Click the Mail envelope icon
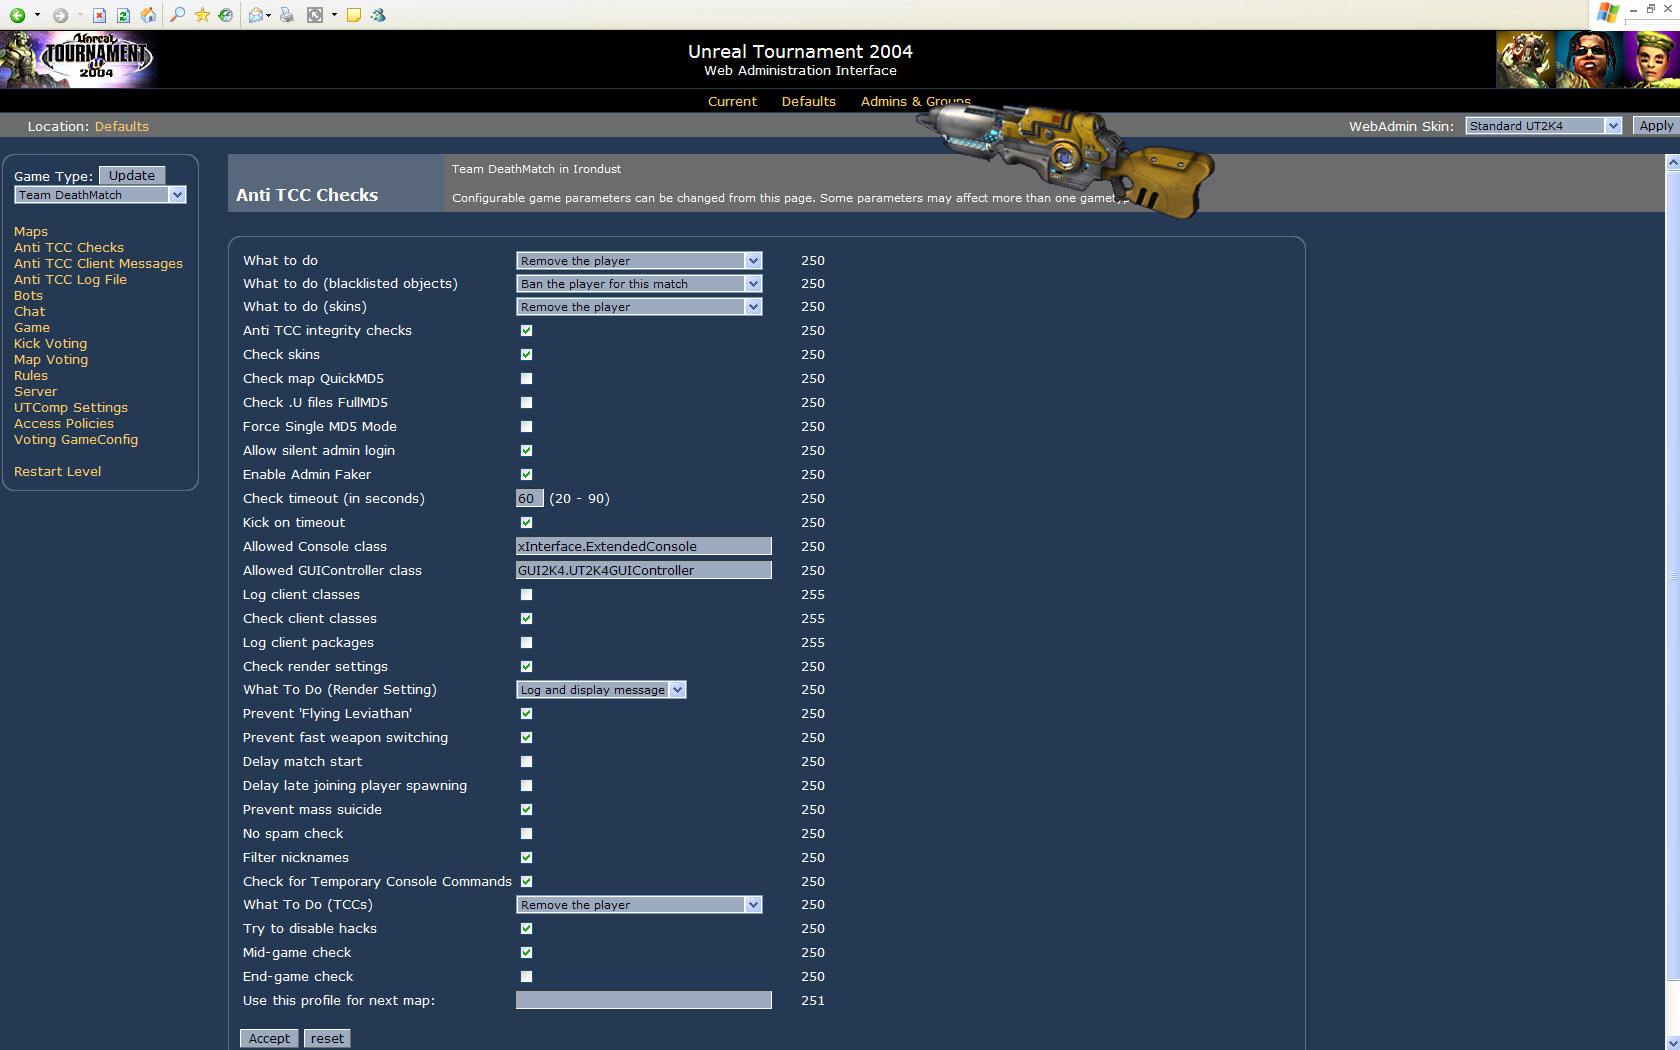This screenshot has height=1050, width=1680. (x=256, y=15)
